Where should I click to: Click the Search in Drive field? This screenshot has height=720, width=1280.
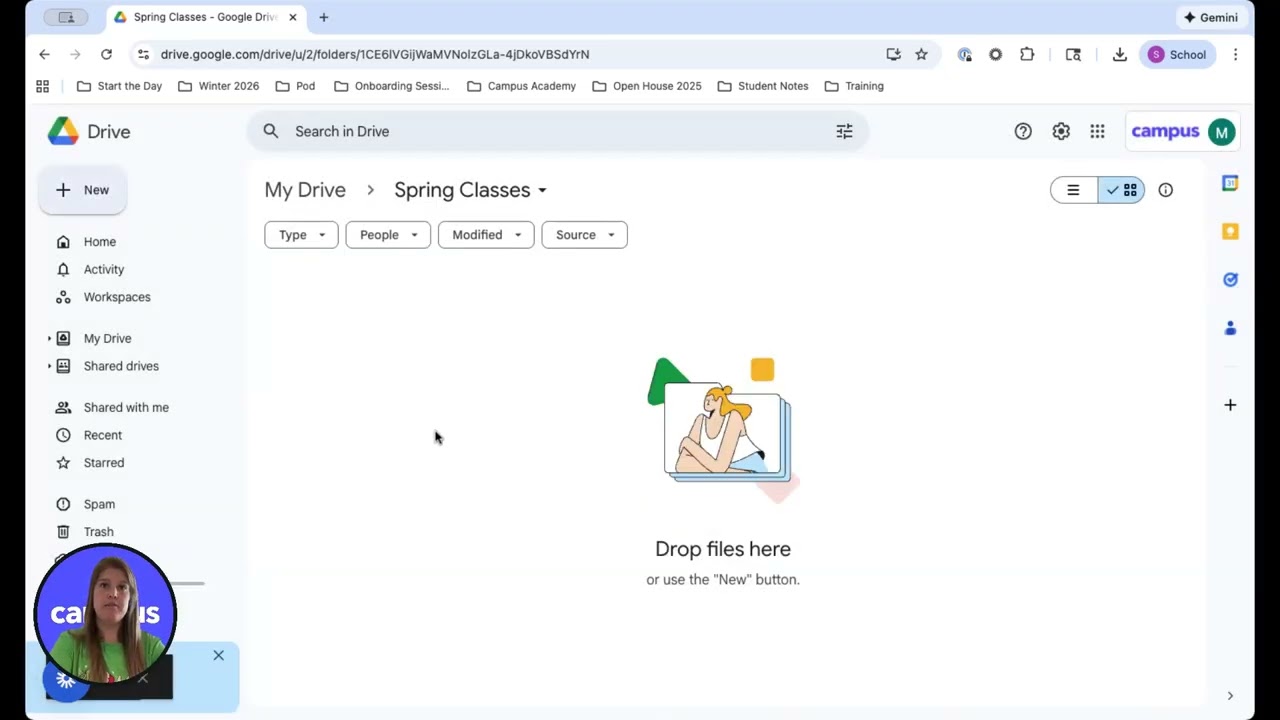[x=556, y=131]
